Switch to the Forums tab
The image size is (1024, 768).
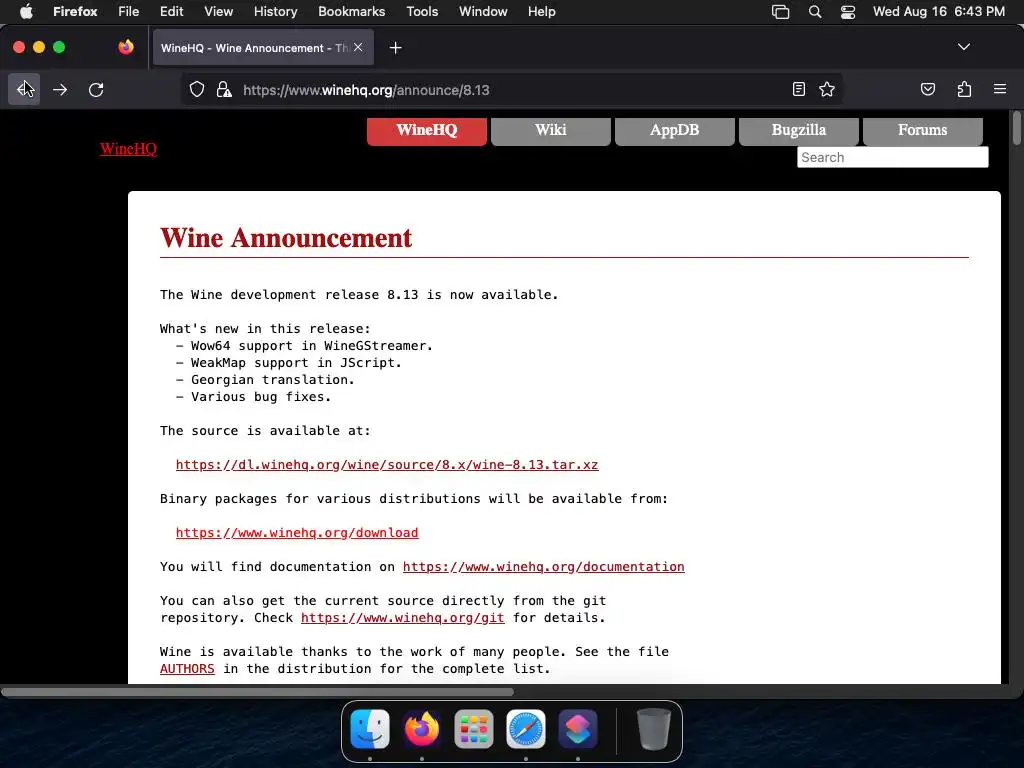(923, 131)
